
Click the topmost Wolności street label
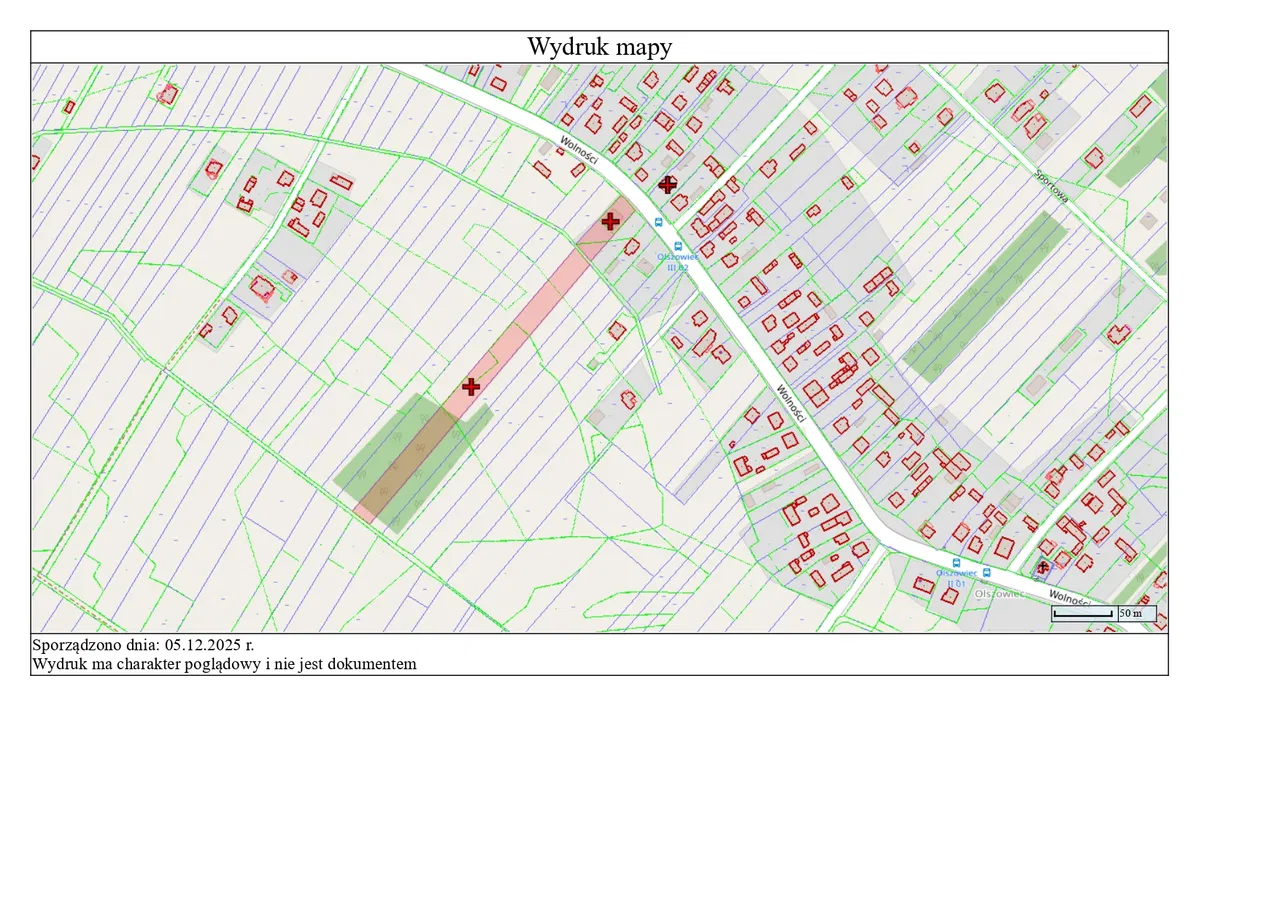[x=578, y=151]
